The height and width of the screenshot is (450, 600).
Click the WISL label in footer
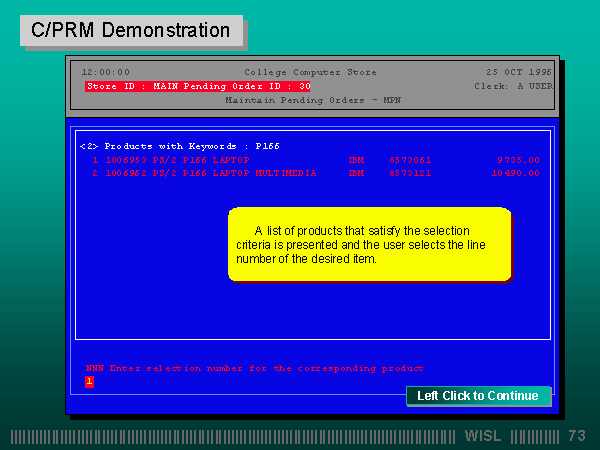[485, 437]
